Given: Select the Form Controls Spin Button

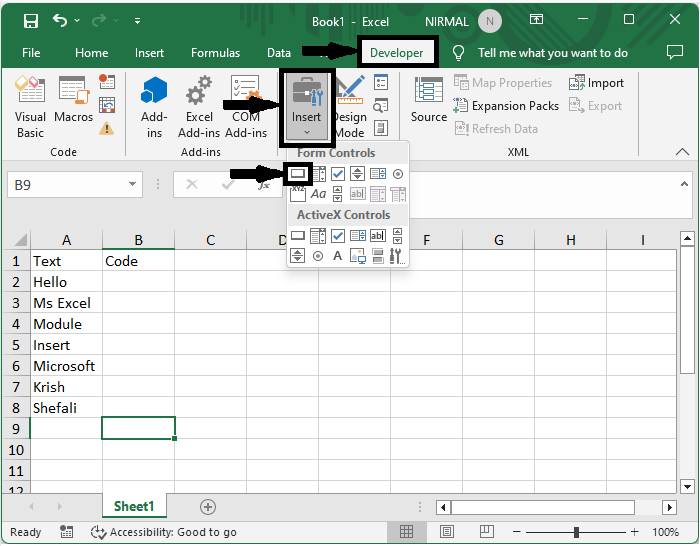Looking at the screenshot, I should pos(358,174).
